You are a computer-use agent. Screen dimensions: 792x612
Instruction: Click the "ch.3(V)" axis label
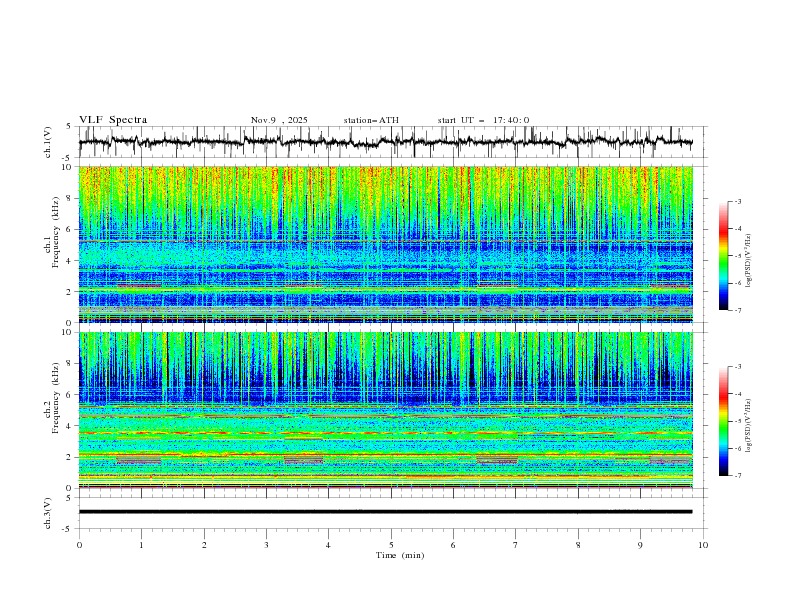tap(48, 513)
